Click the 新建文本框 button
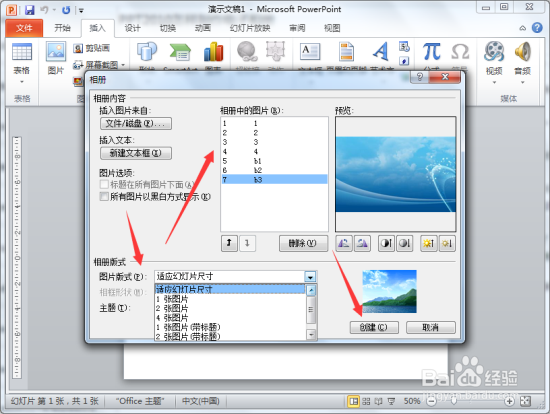This screenshot has width=550, height=414. point(136,153)
